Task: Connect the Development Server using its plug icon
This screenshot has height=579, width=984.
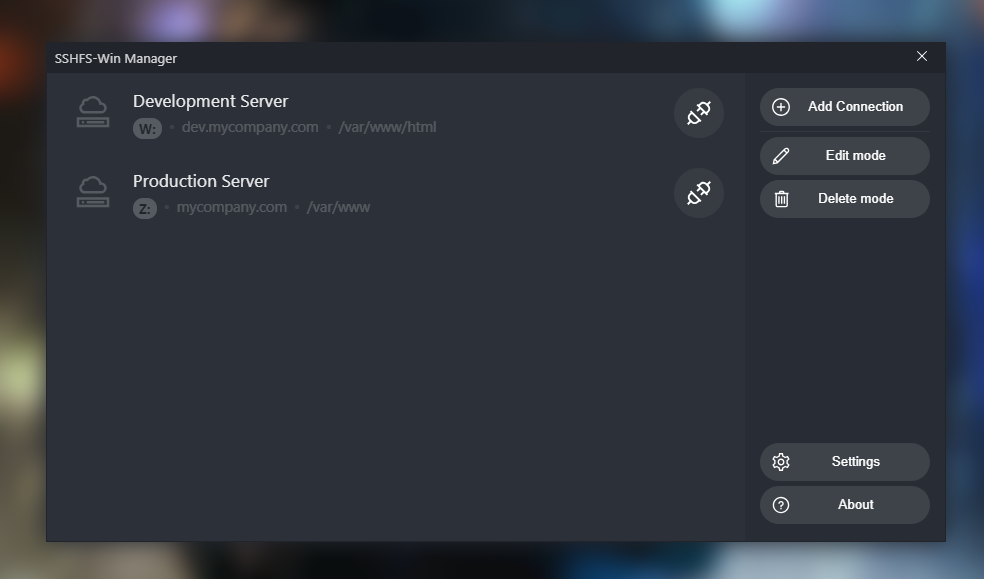Action: pos(698,113)
